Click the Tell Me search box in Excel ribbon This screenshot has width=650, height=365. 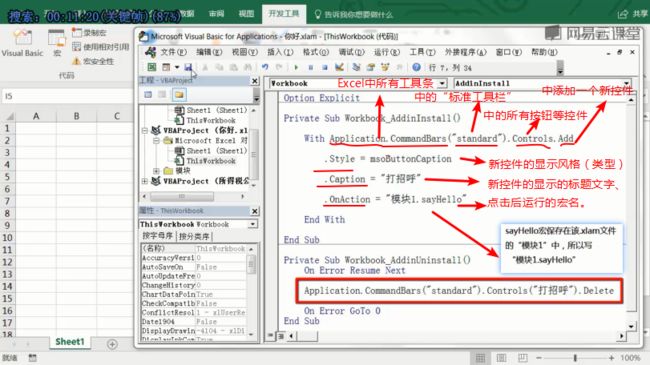click(354, 15)
